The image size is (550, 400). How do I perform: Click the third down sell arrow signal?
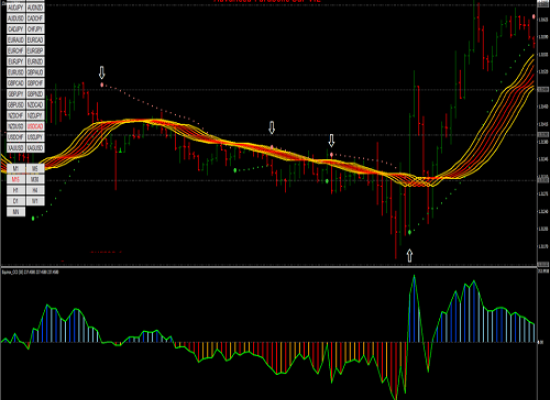(331, 140)
